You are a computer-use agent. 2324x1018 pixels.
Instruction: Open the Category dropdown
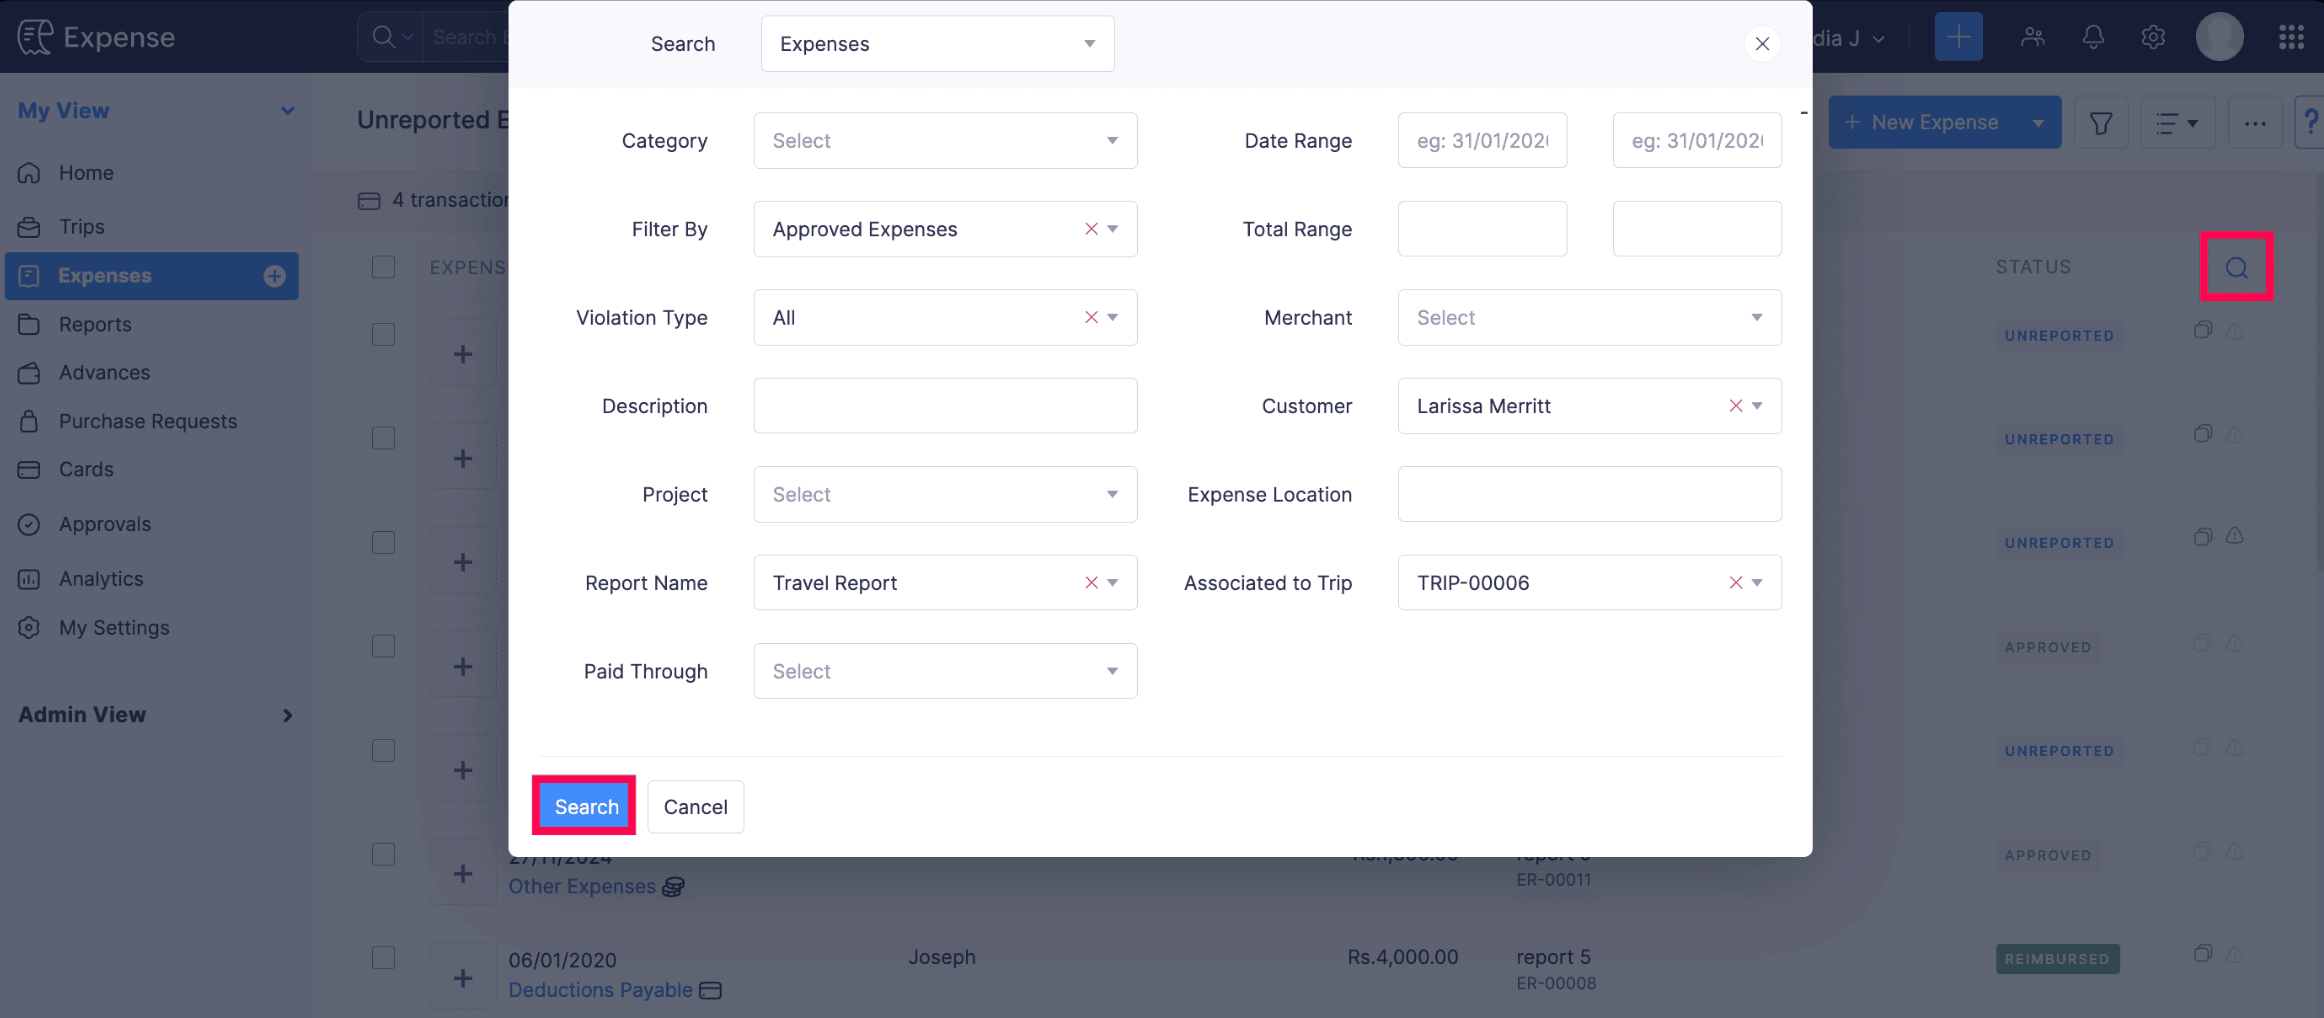[x=944, y=141]
